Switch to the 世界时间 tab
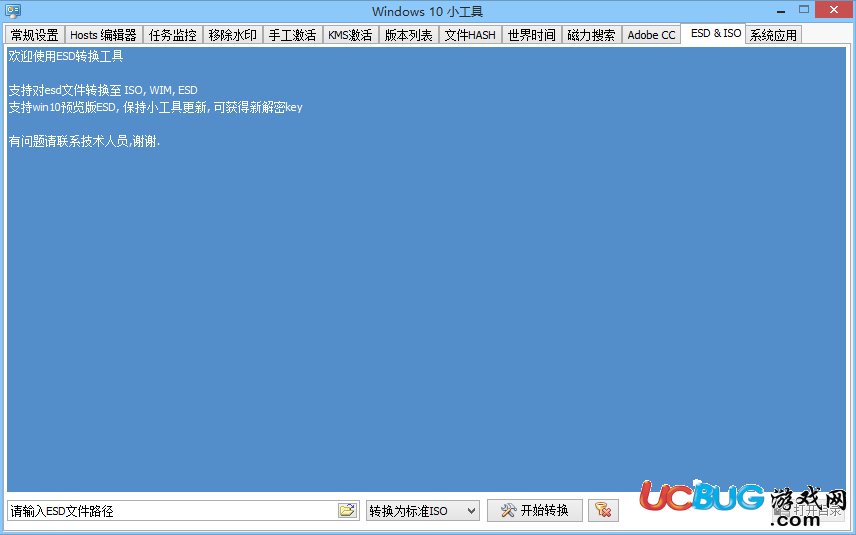 point(531,35)
